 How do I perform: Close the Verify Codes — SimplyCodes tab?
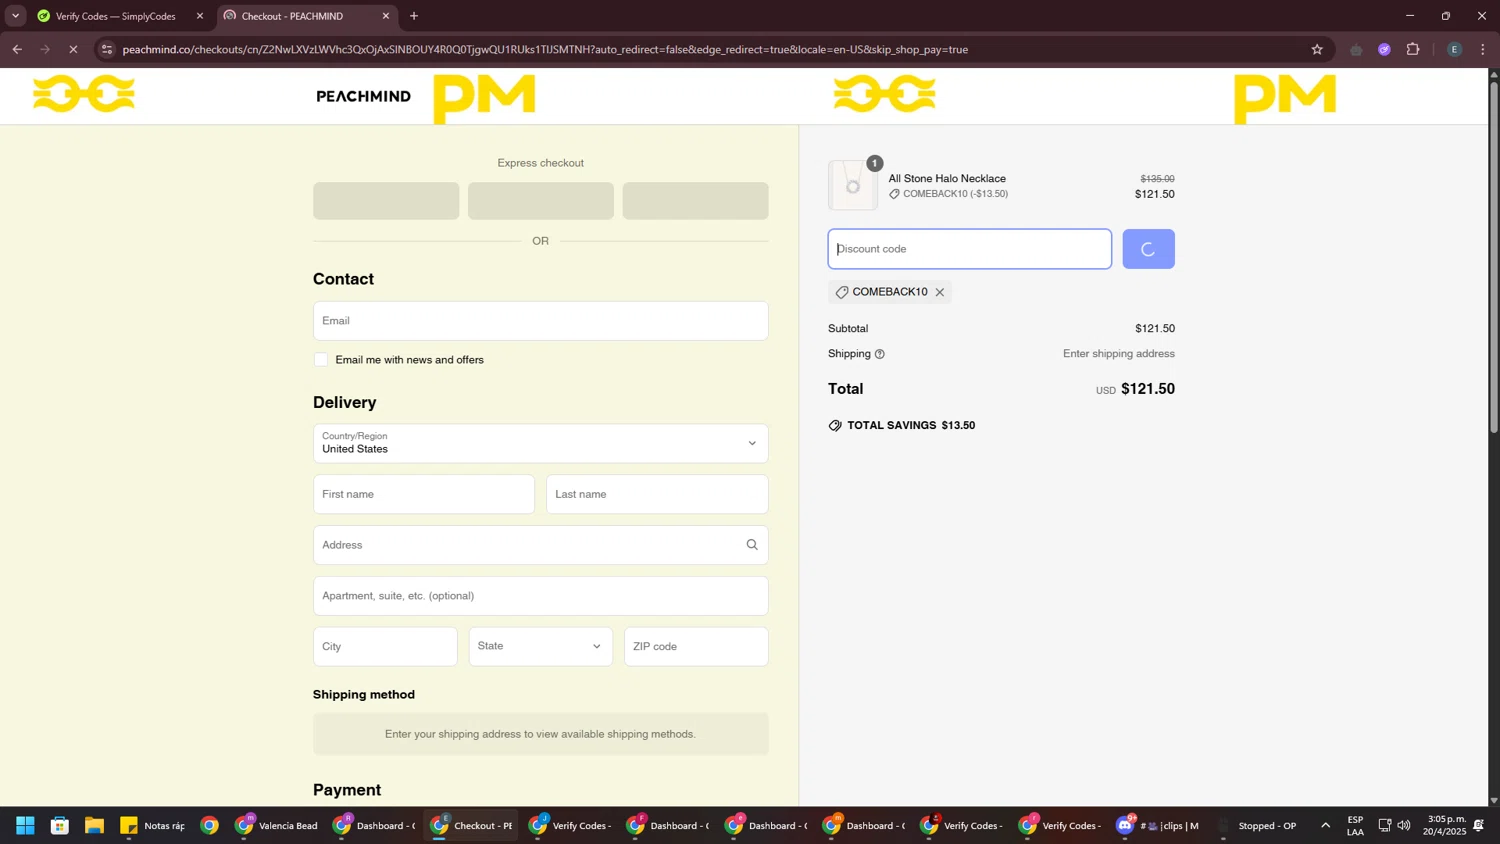(x=200, y=16)
